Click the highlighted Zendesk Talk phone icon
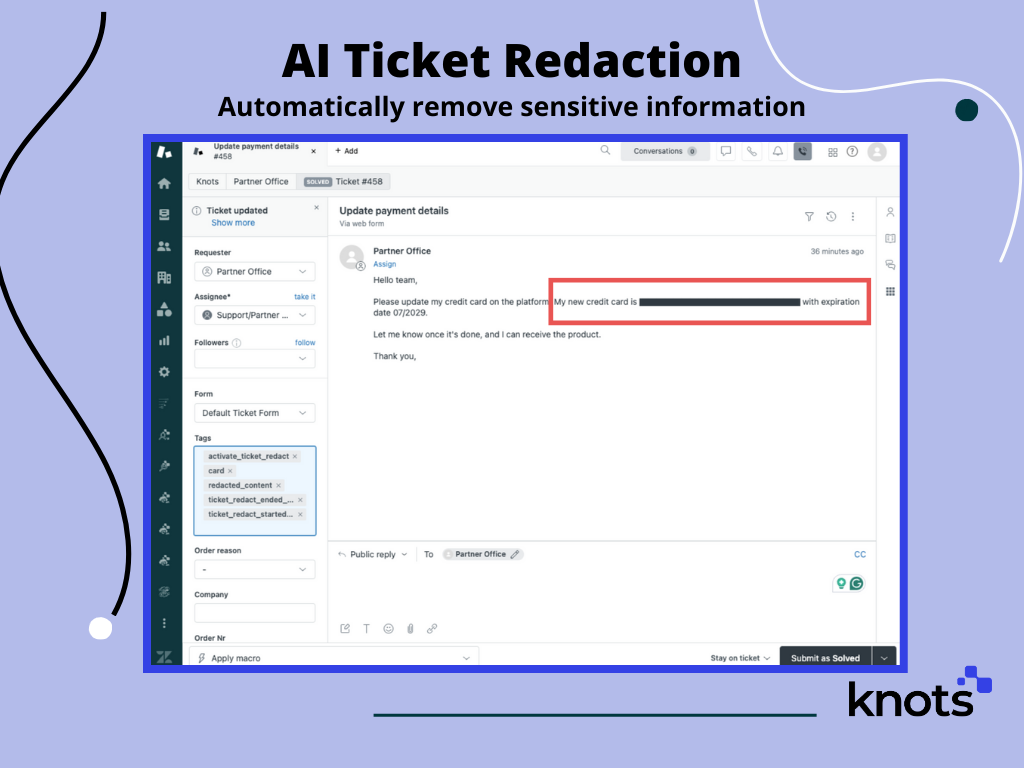The width and height of the screenshot is (1024, 768). click(803, 151)
